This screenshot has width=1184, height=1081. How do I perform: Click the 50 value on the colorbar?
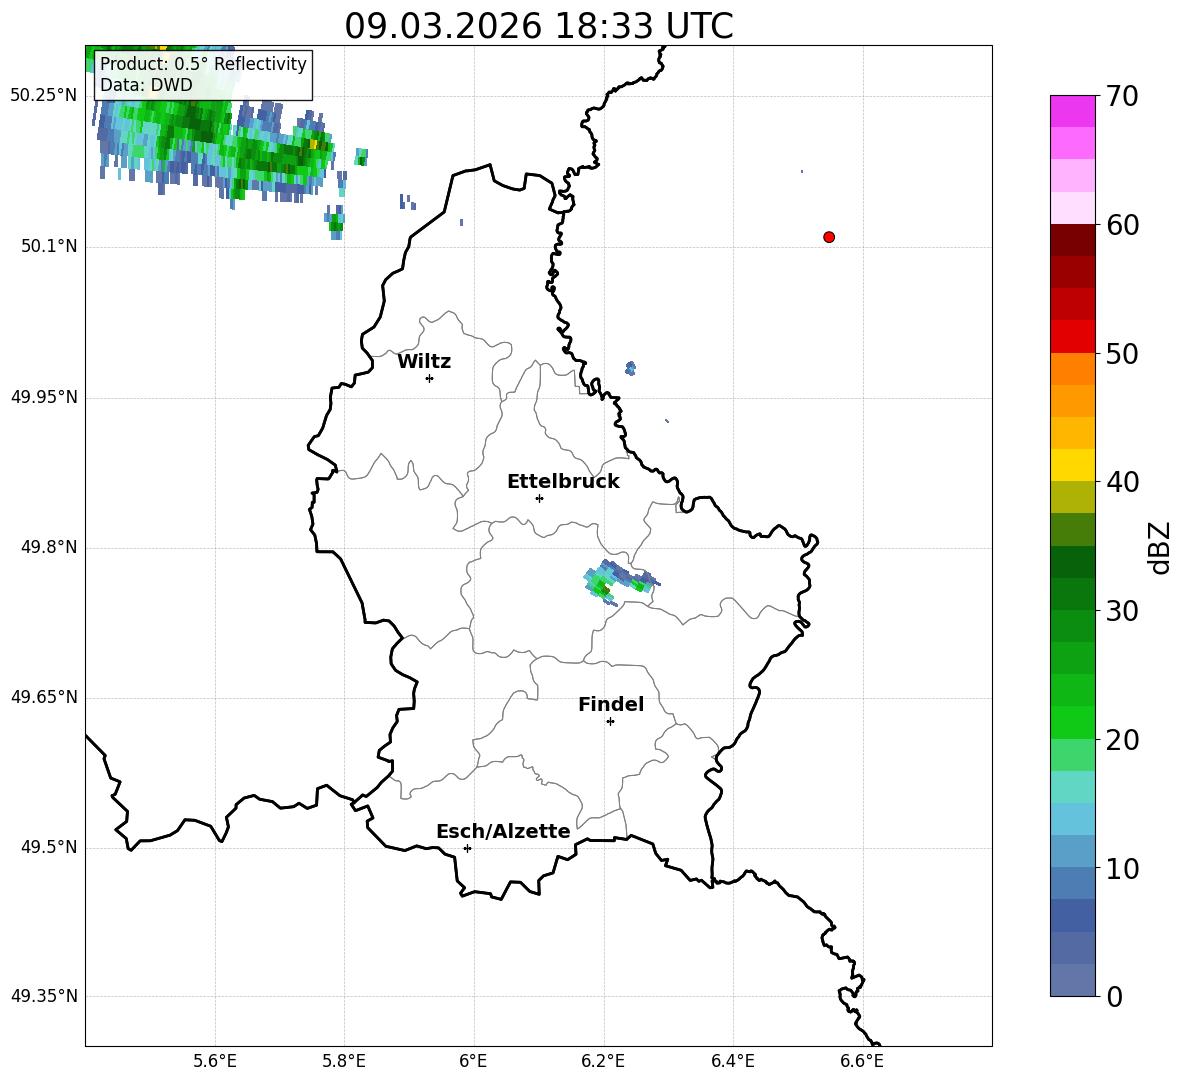(1121, 354)
